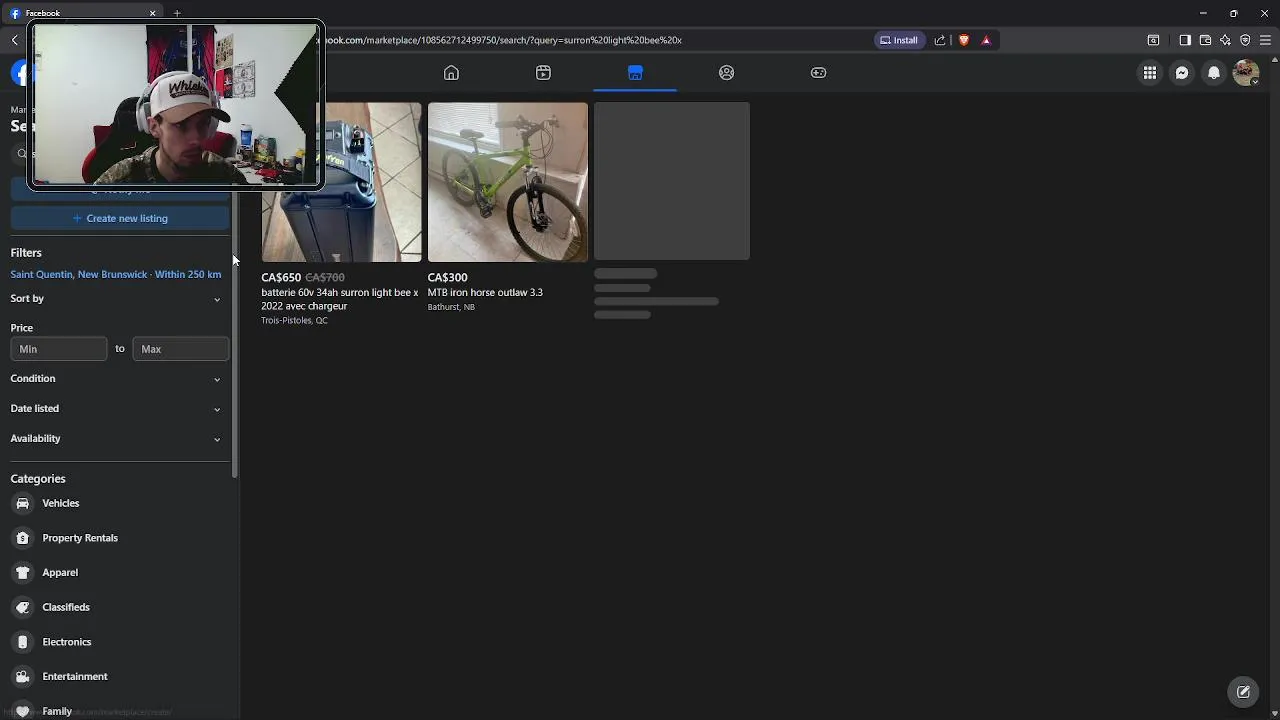
Task: Click the Bathurst, NB location text
Action: pyautogui.click(x=451, y=307)
